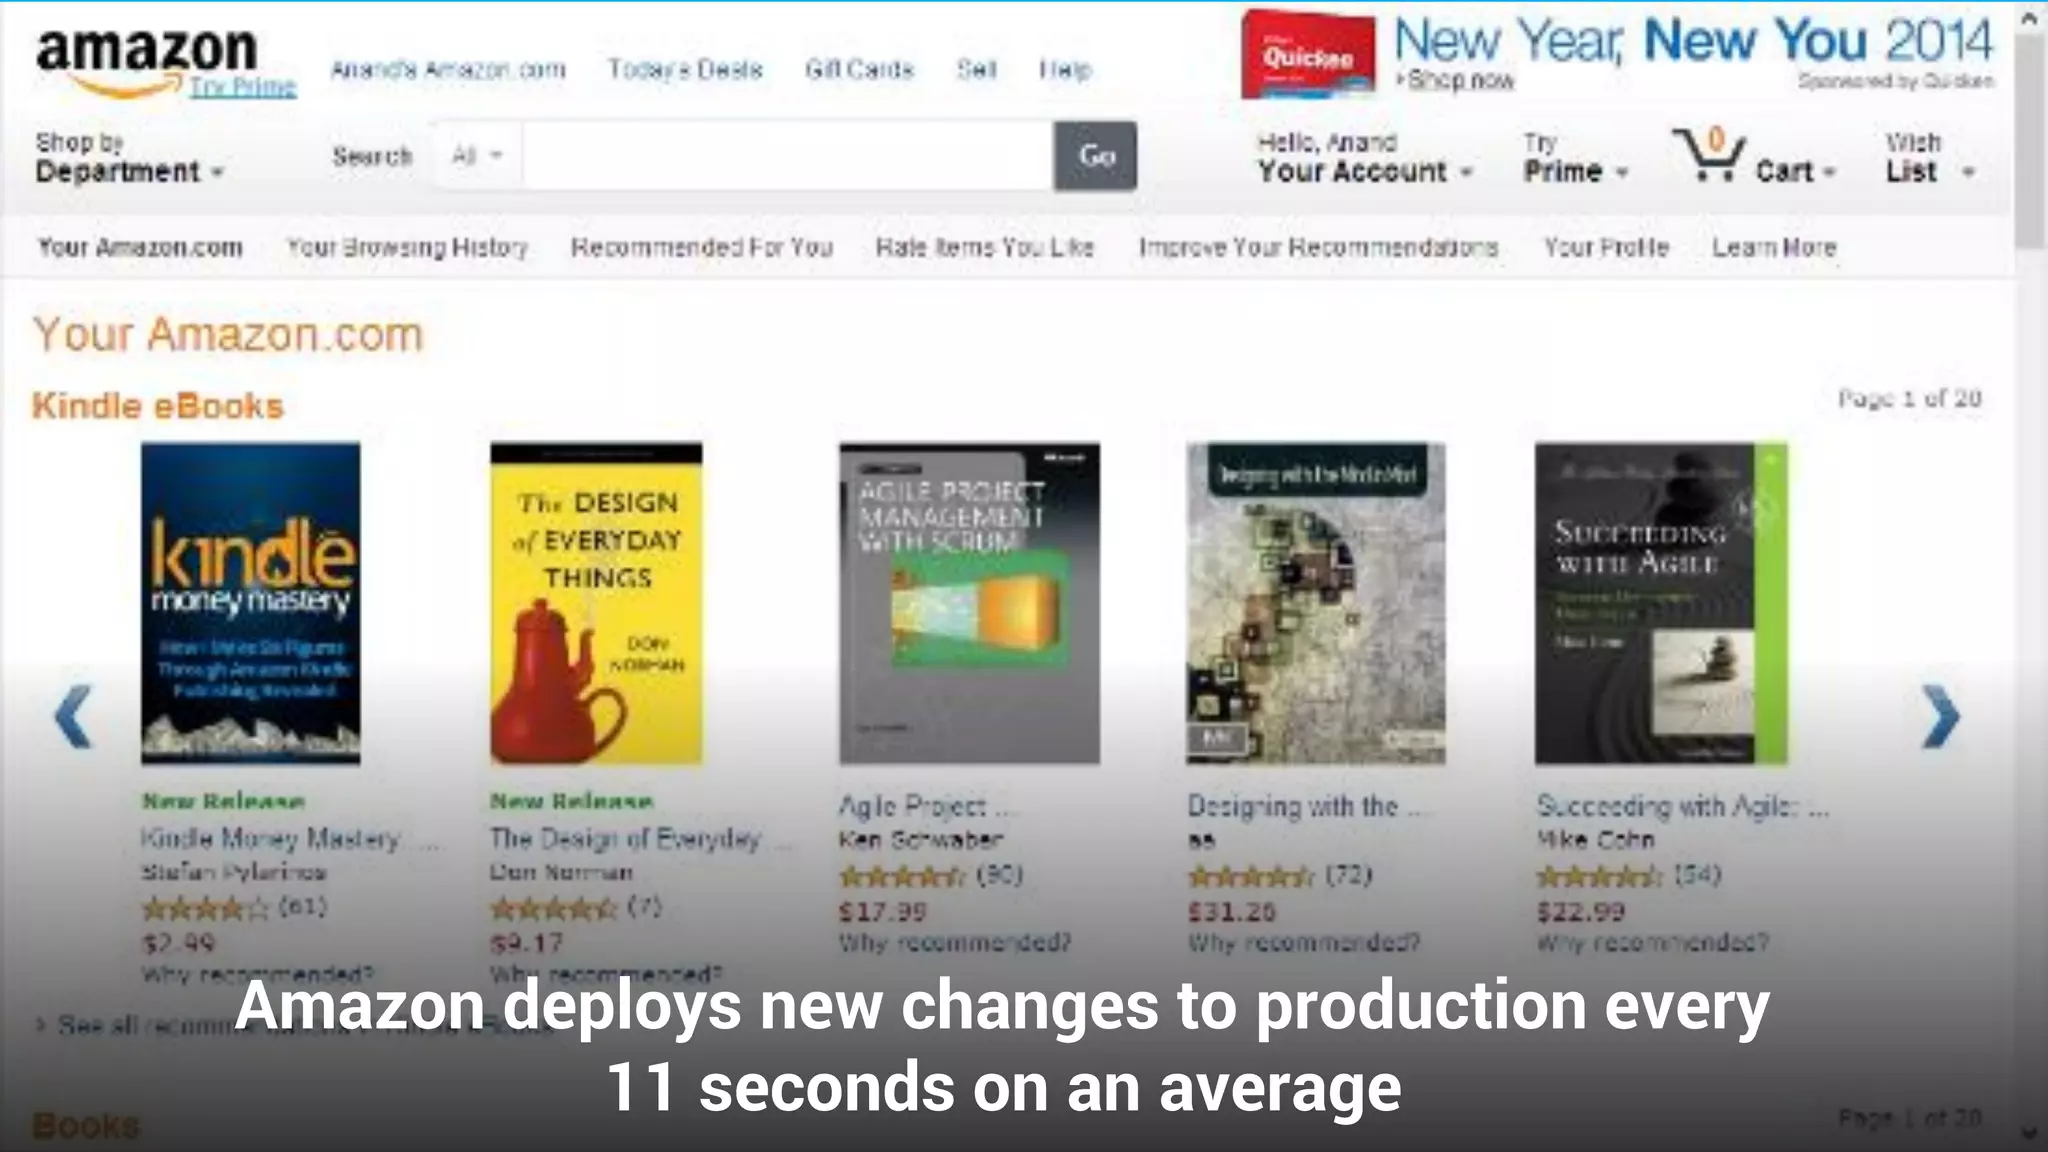Open Designing with the Mind cover
2048x1152 pixels.
coord(1316,603)
